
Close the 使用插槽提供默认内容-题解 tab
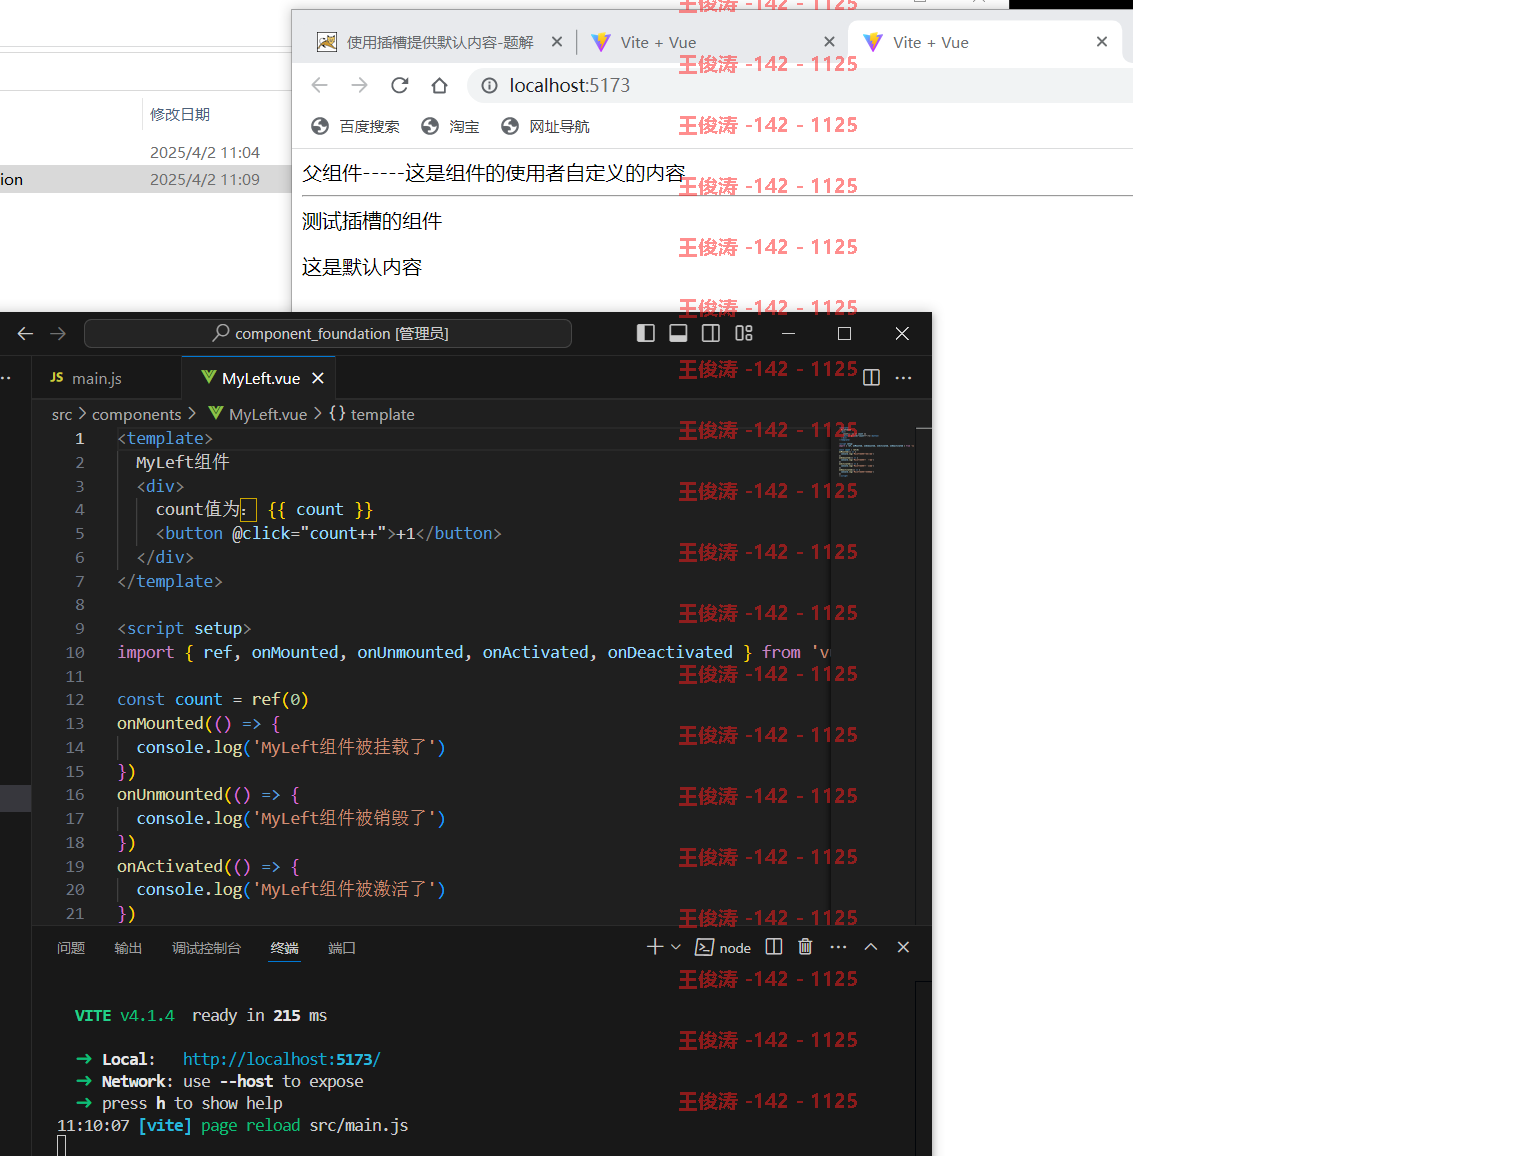point(557,42)
